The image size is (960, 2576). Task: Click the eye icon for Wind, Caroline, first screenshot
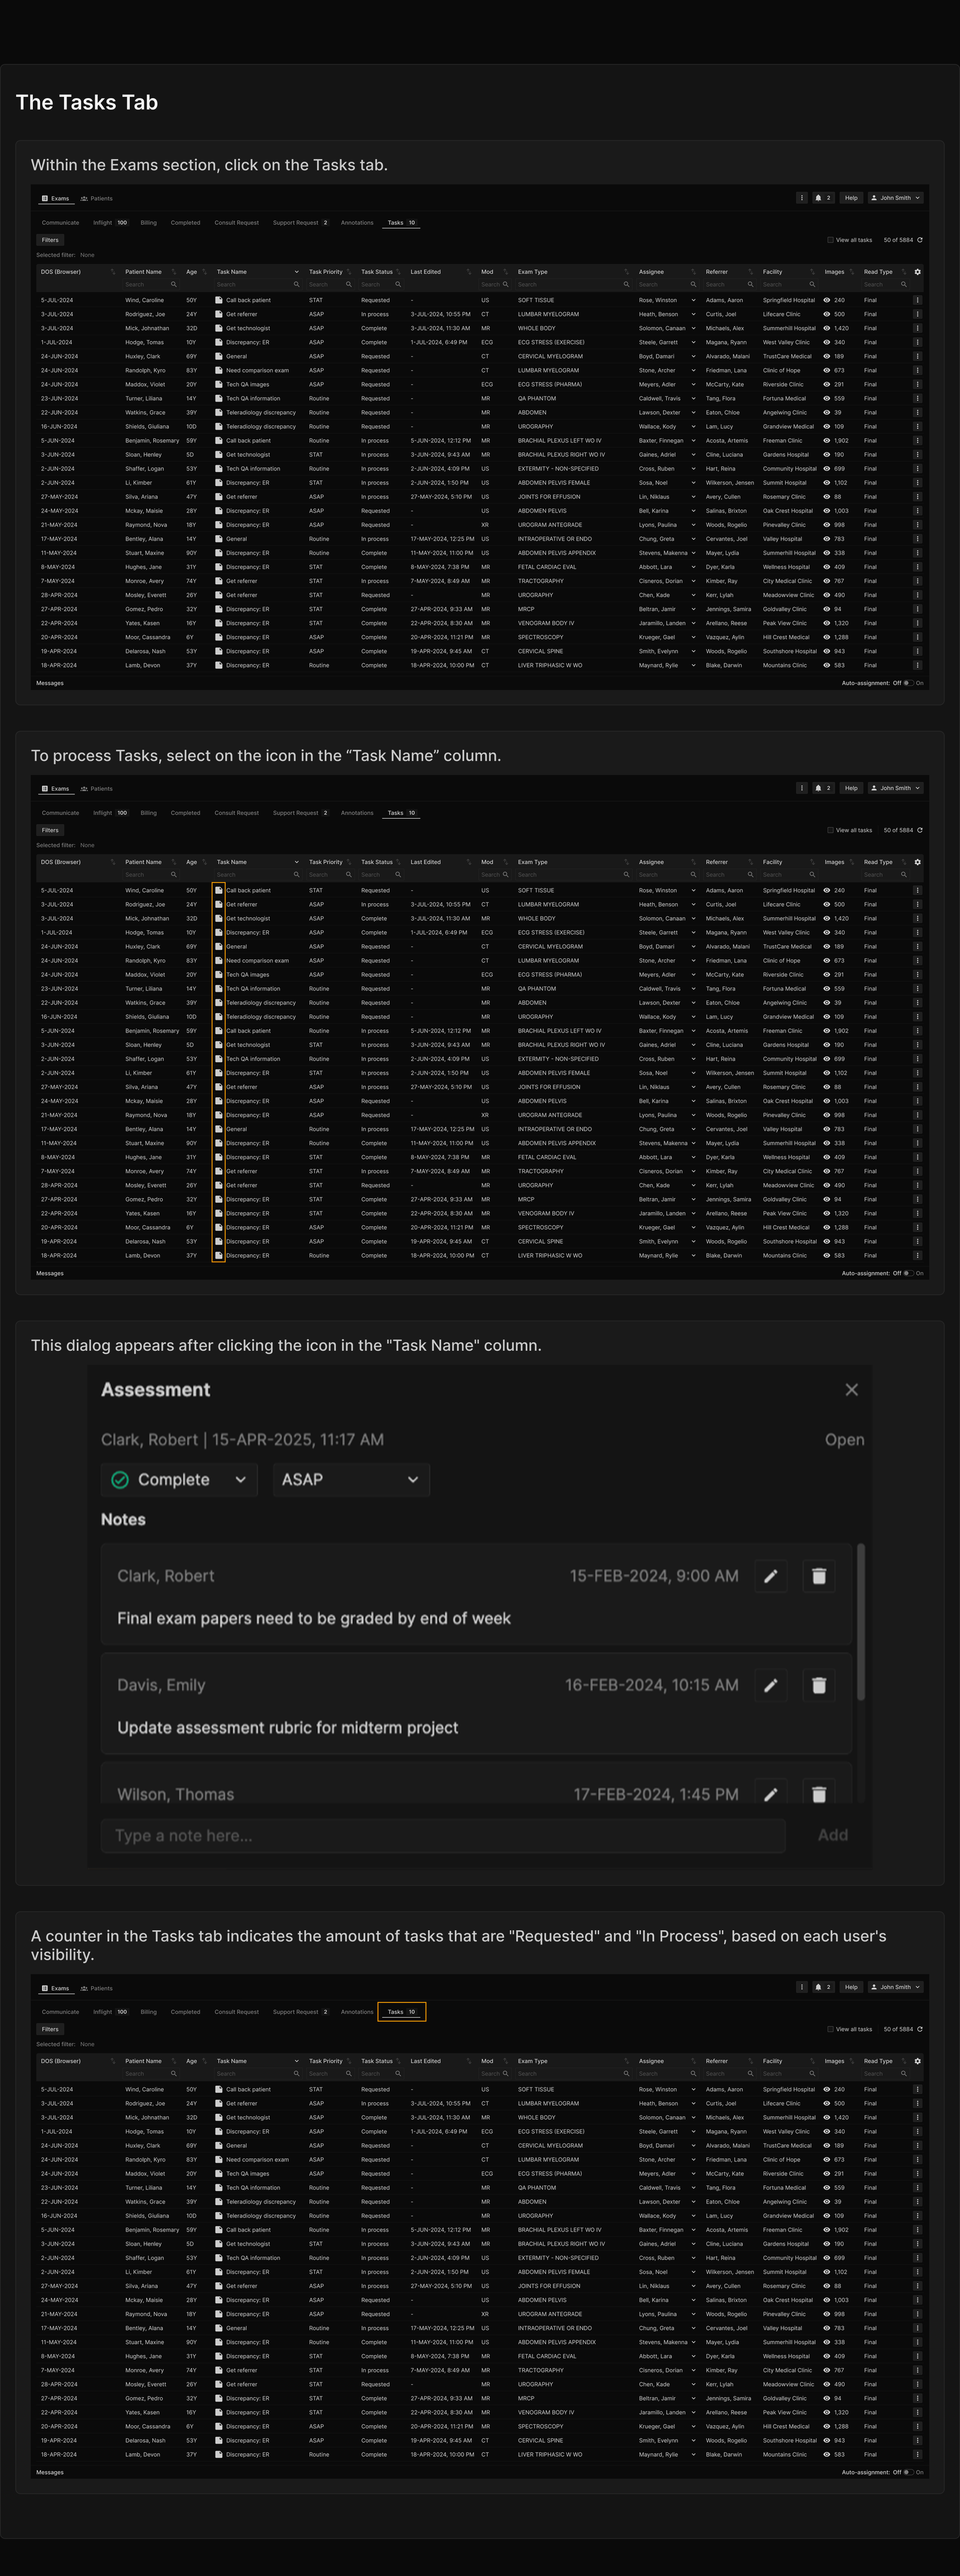(x=827, y=300)
